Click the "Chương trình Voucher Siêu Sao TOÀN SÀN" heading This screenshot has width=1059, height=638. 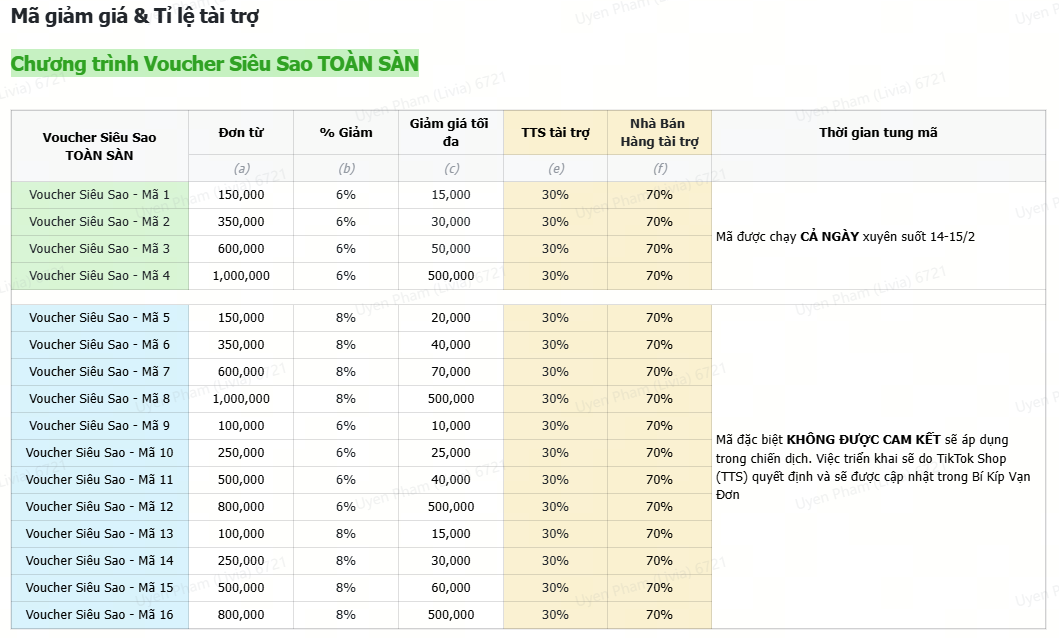pos(214,64)
